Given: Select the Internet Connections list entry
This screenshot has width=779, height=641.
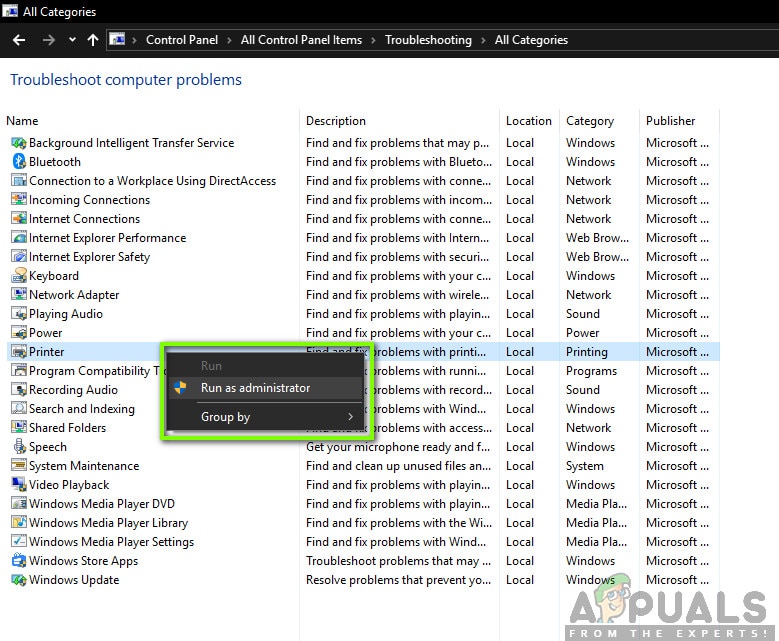Looking at the screenshot, I should point(84,219).
